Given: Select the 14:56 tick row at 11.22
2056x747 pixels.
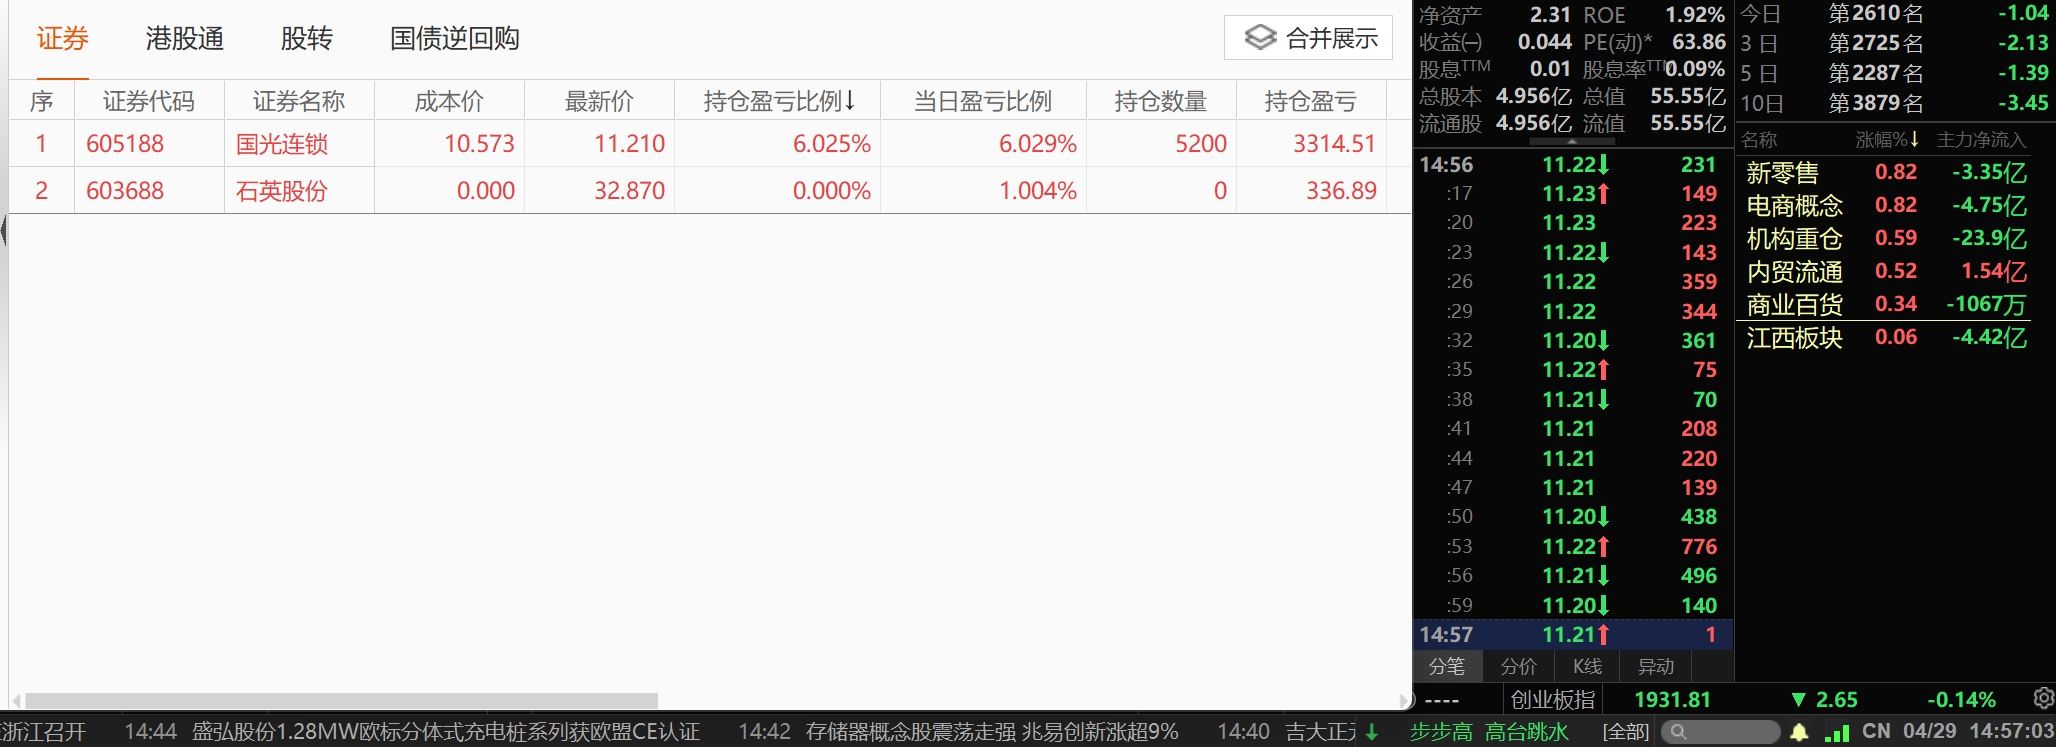Looking at the screenshot, I should pos(1573,164).
